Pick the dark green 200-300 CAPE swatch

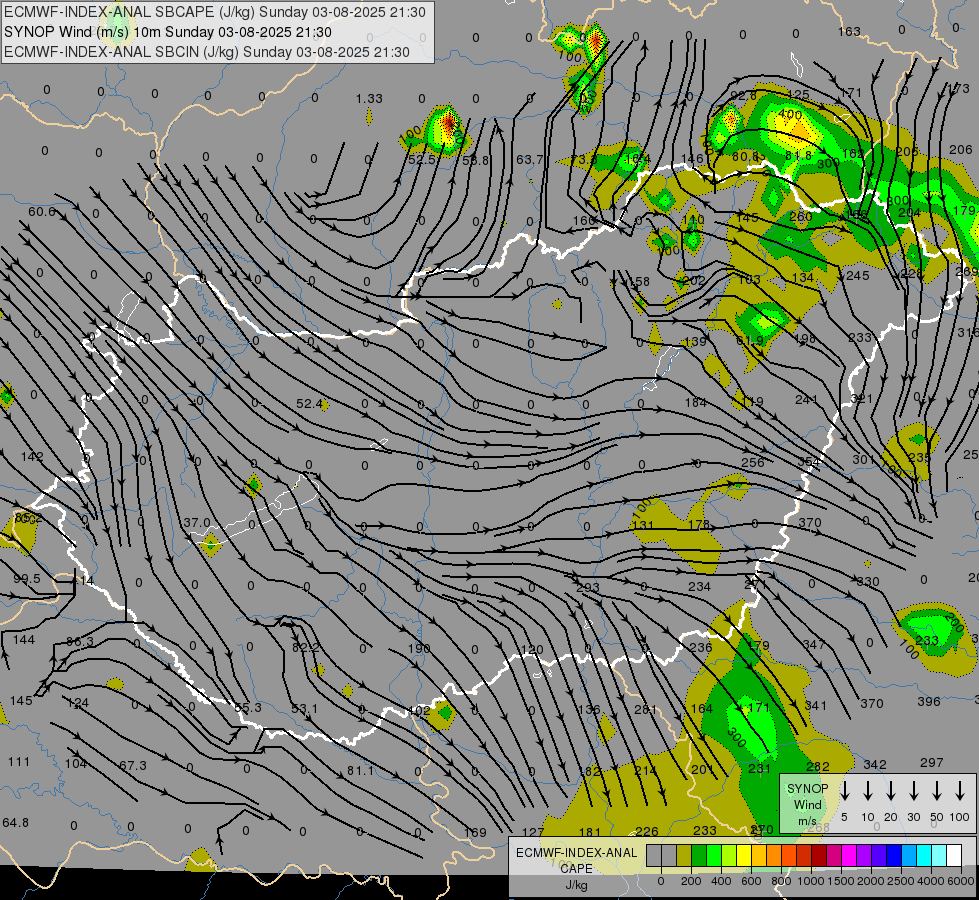click(x=699, y=856)
